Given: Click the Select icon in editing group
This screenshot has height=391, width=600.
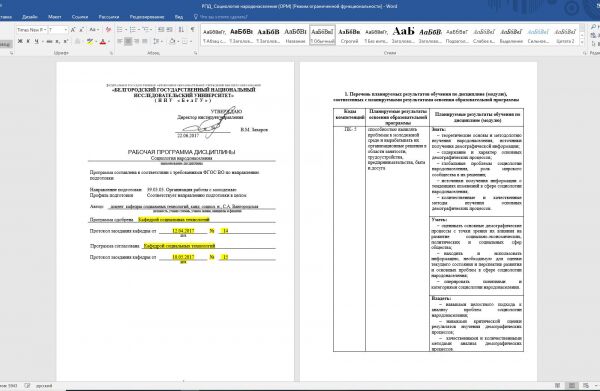Looking at the screenshot, I should (593, 44).
